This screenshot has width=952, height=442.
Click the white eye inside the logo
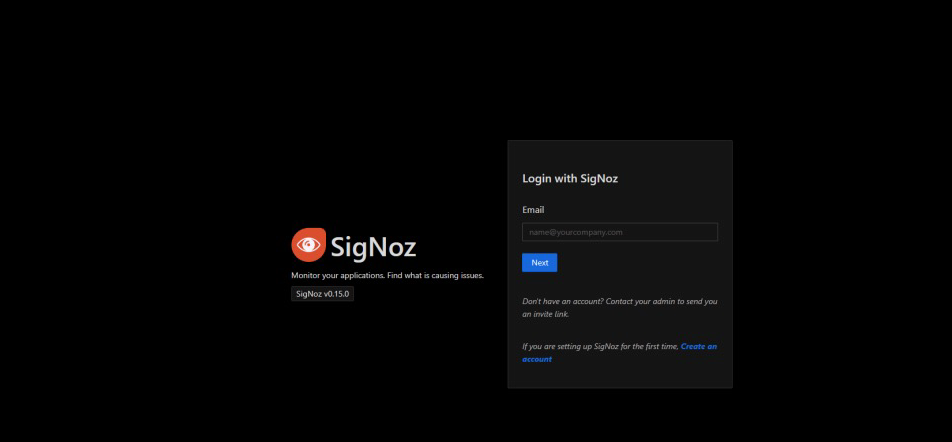(308, 245)
